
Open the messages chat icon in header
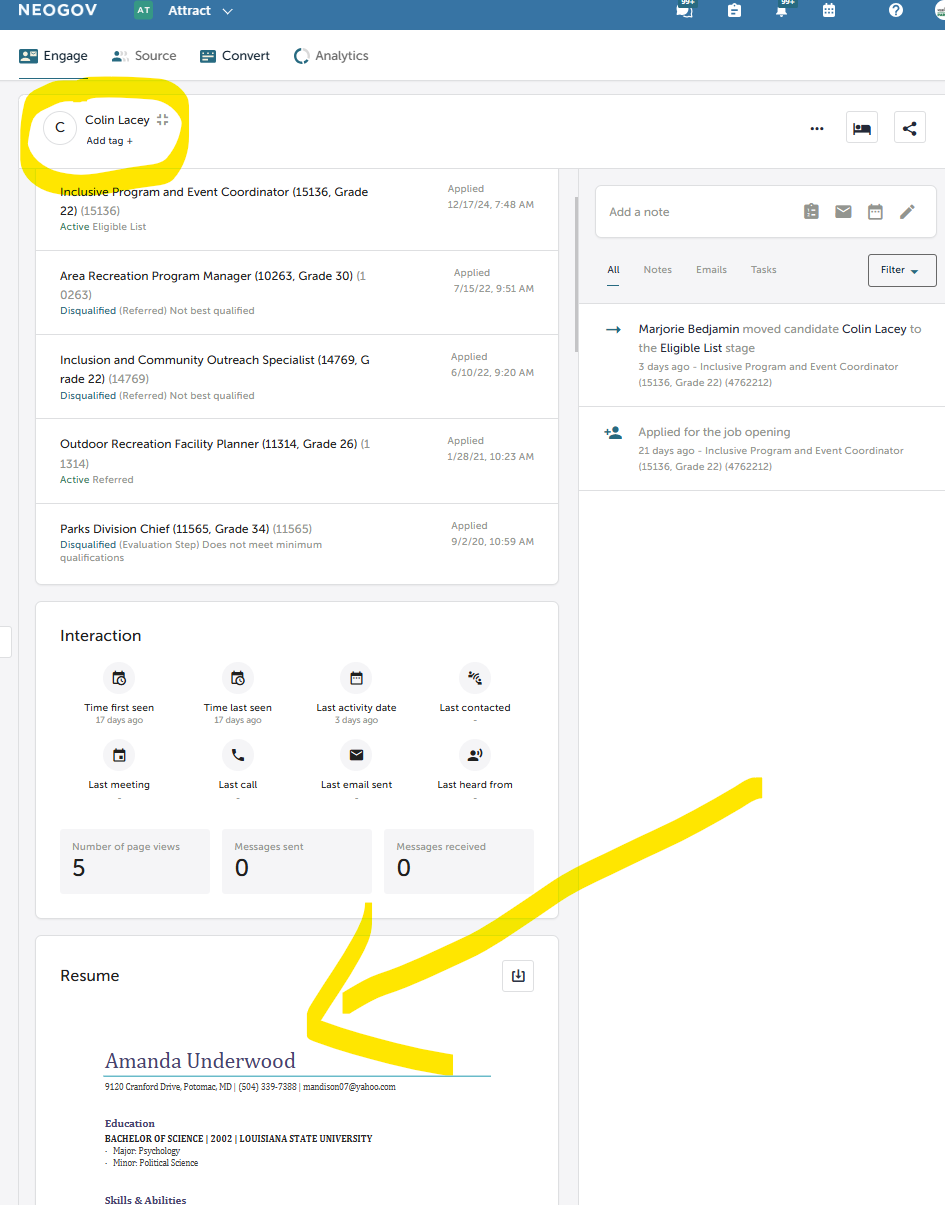coord(685,11)
